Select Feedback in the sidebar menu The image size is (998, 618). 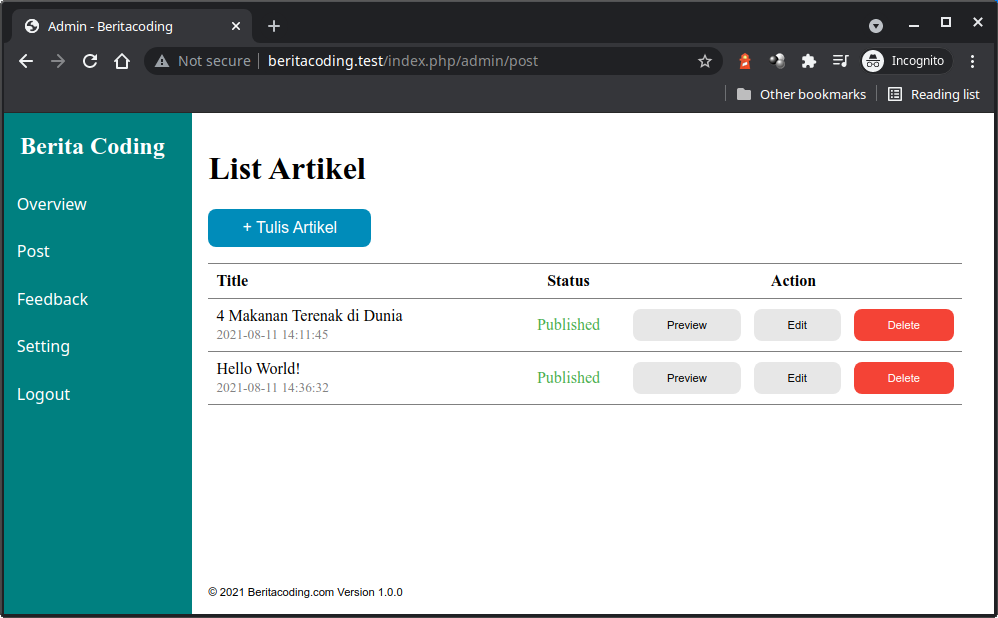[x=52, y=299]
